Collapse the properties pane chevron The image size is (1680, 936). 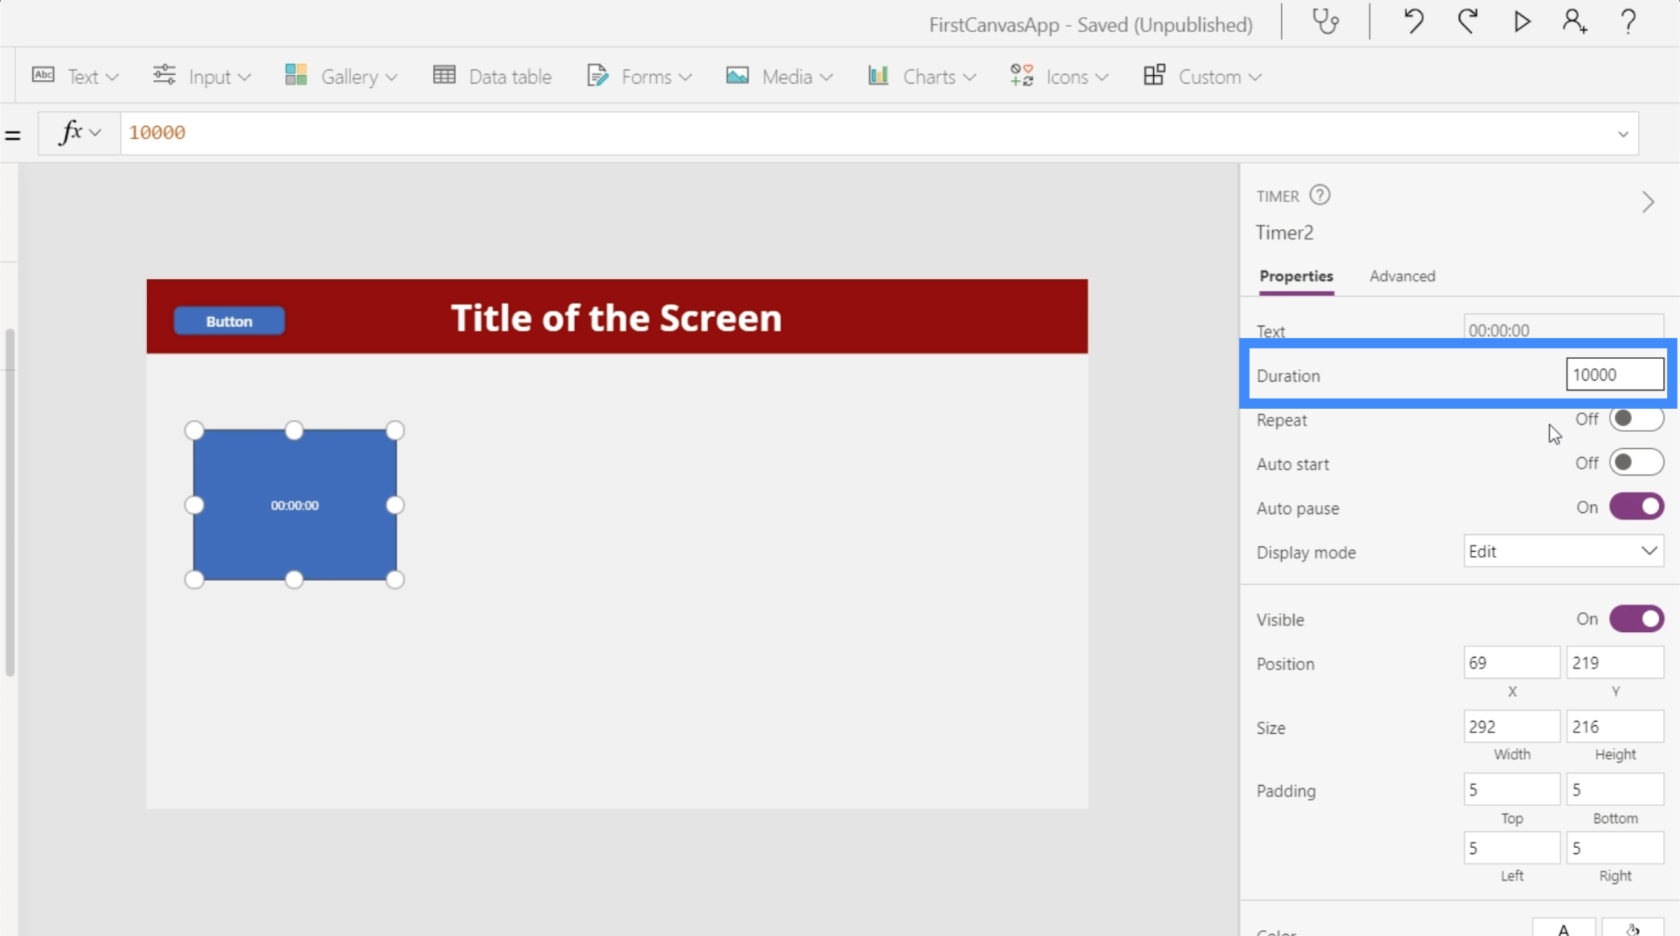(1648, 202)
